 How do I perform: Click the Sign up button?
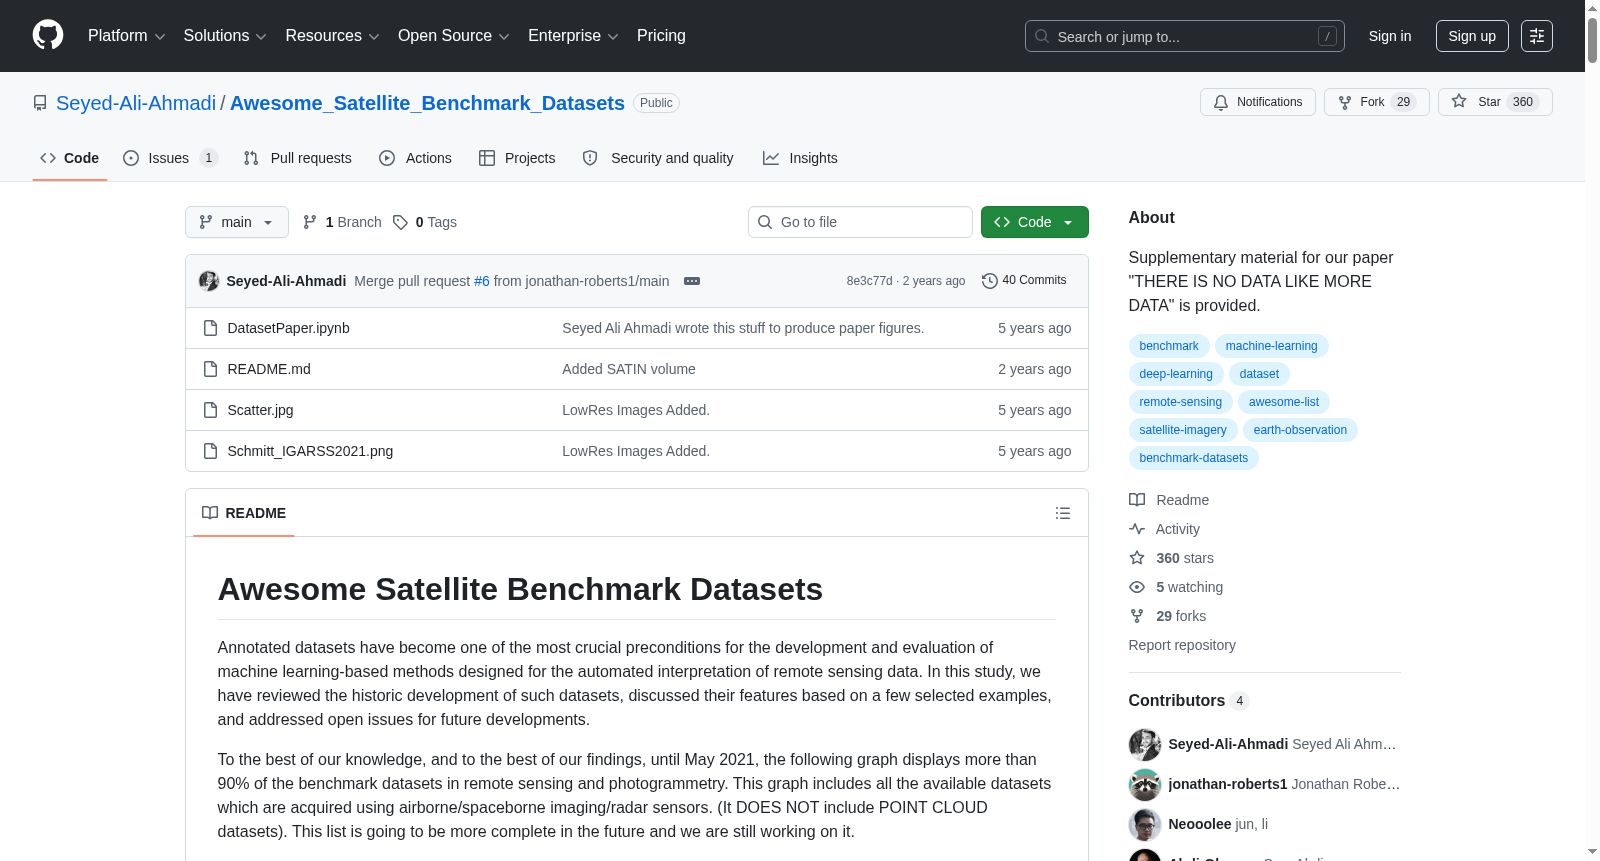click(x=1472, y=36)
